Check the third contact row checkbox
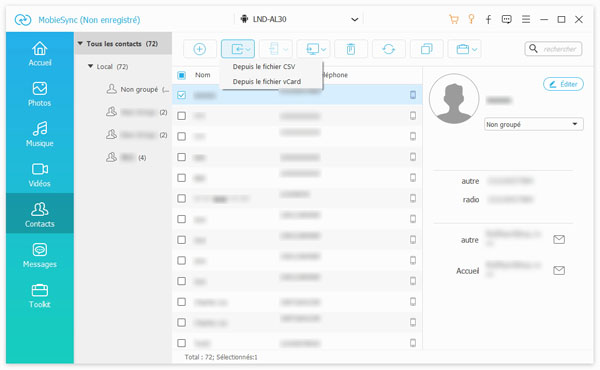Screen dimensions: 600x370 tap(181, 136)
